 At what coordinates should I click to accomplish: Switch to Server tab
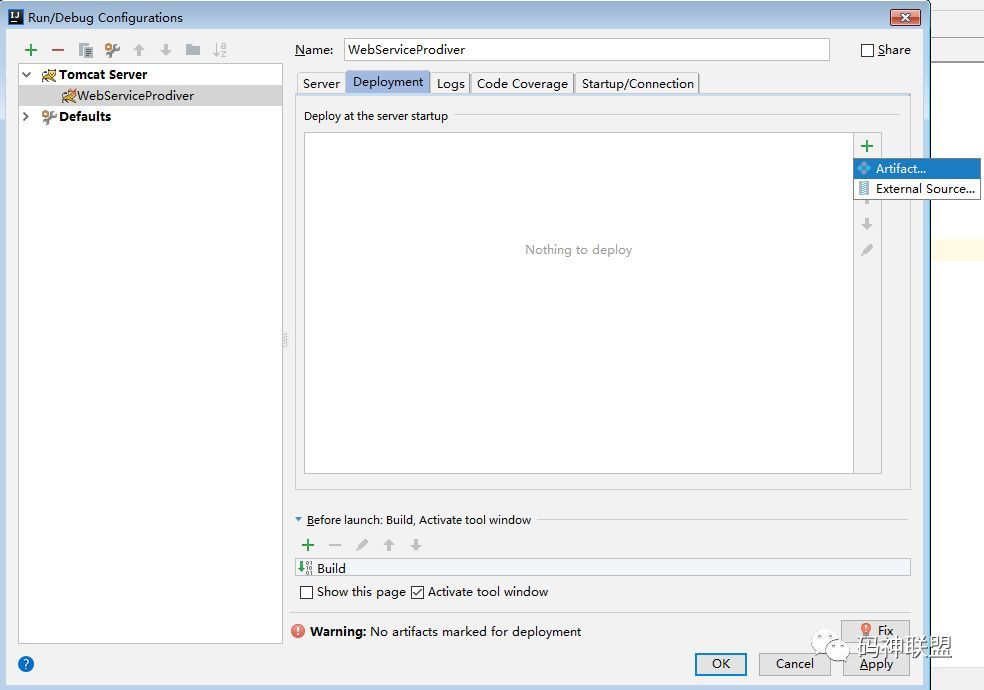(x=321, y=83)
